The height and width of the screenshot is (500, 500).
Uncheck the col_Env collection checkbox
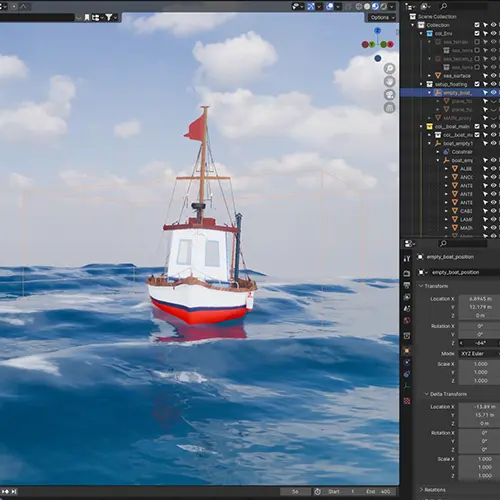pyautogui.click(x=477, y=33)
